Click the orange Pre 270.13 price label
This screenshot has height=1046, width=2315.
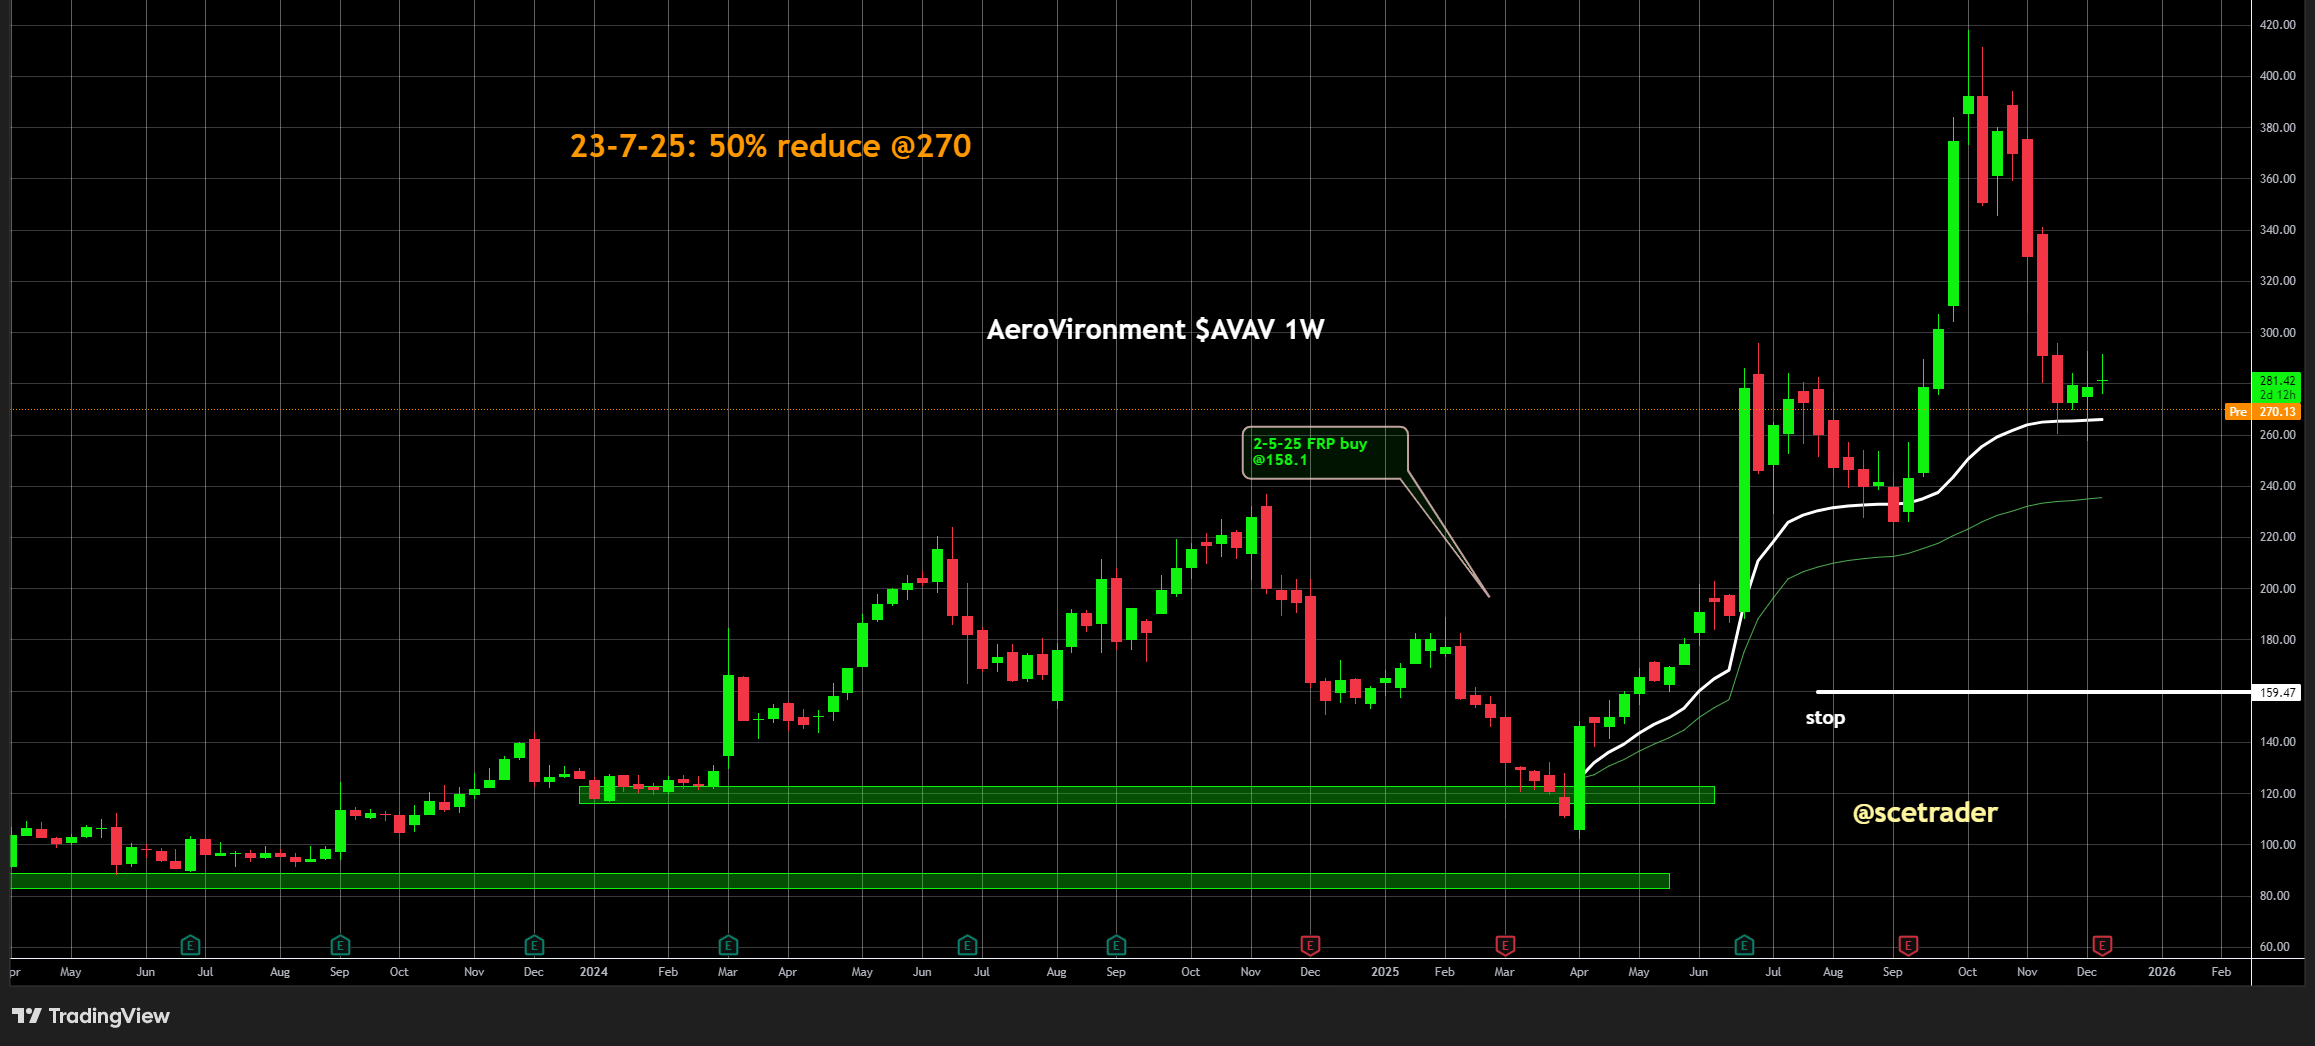2264,412
